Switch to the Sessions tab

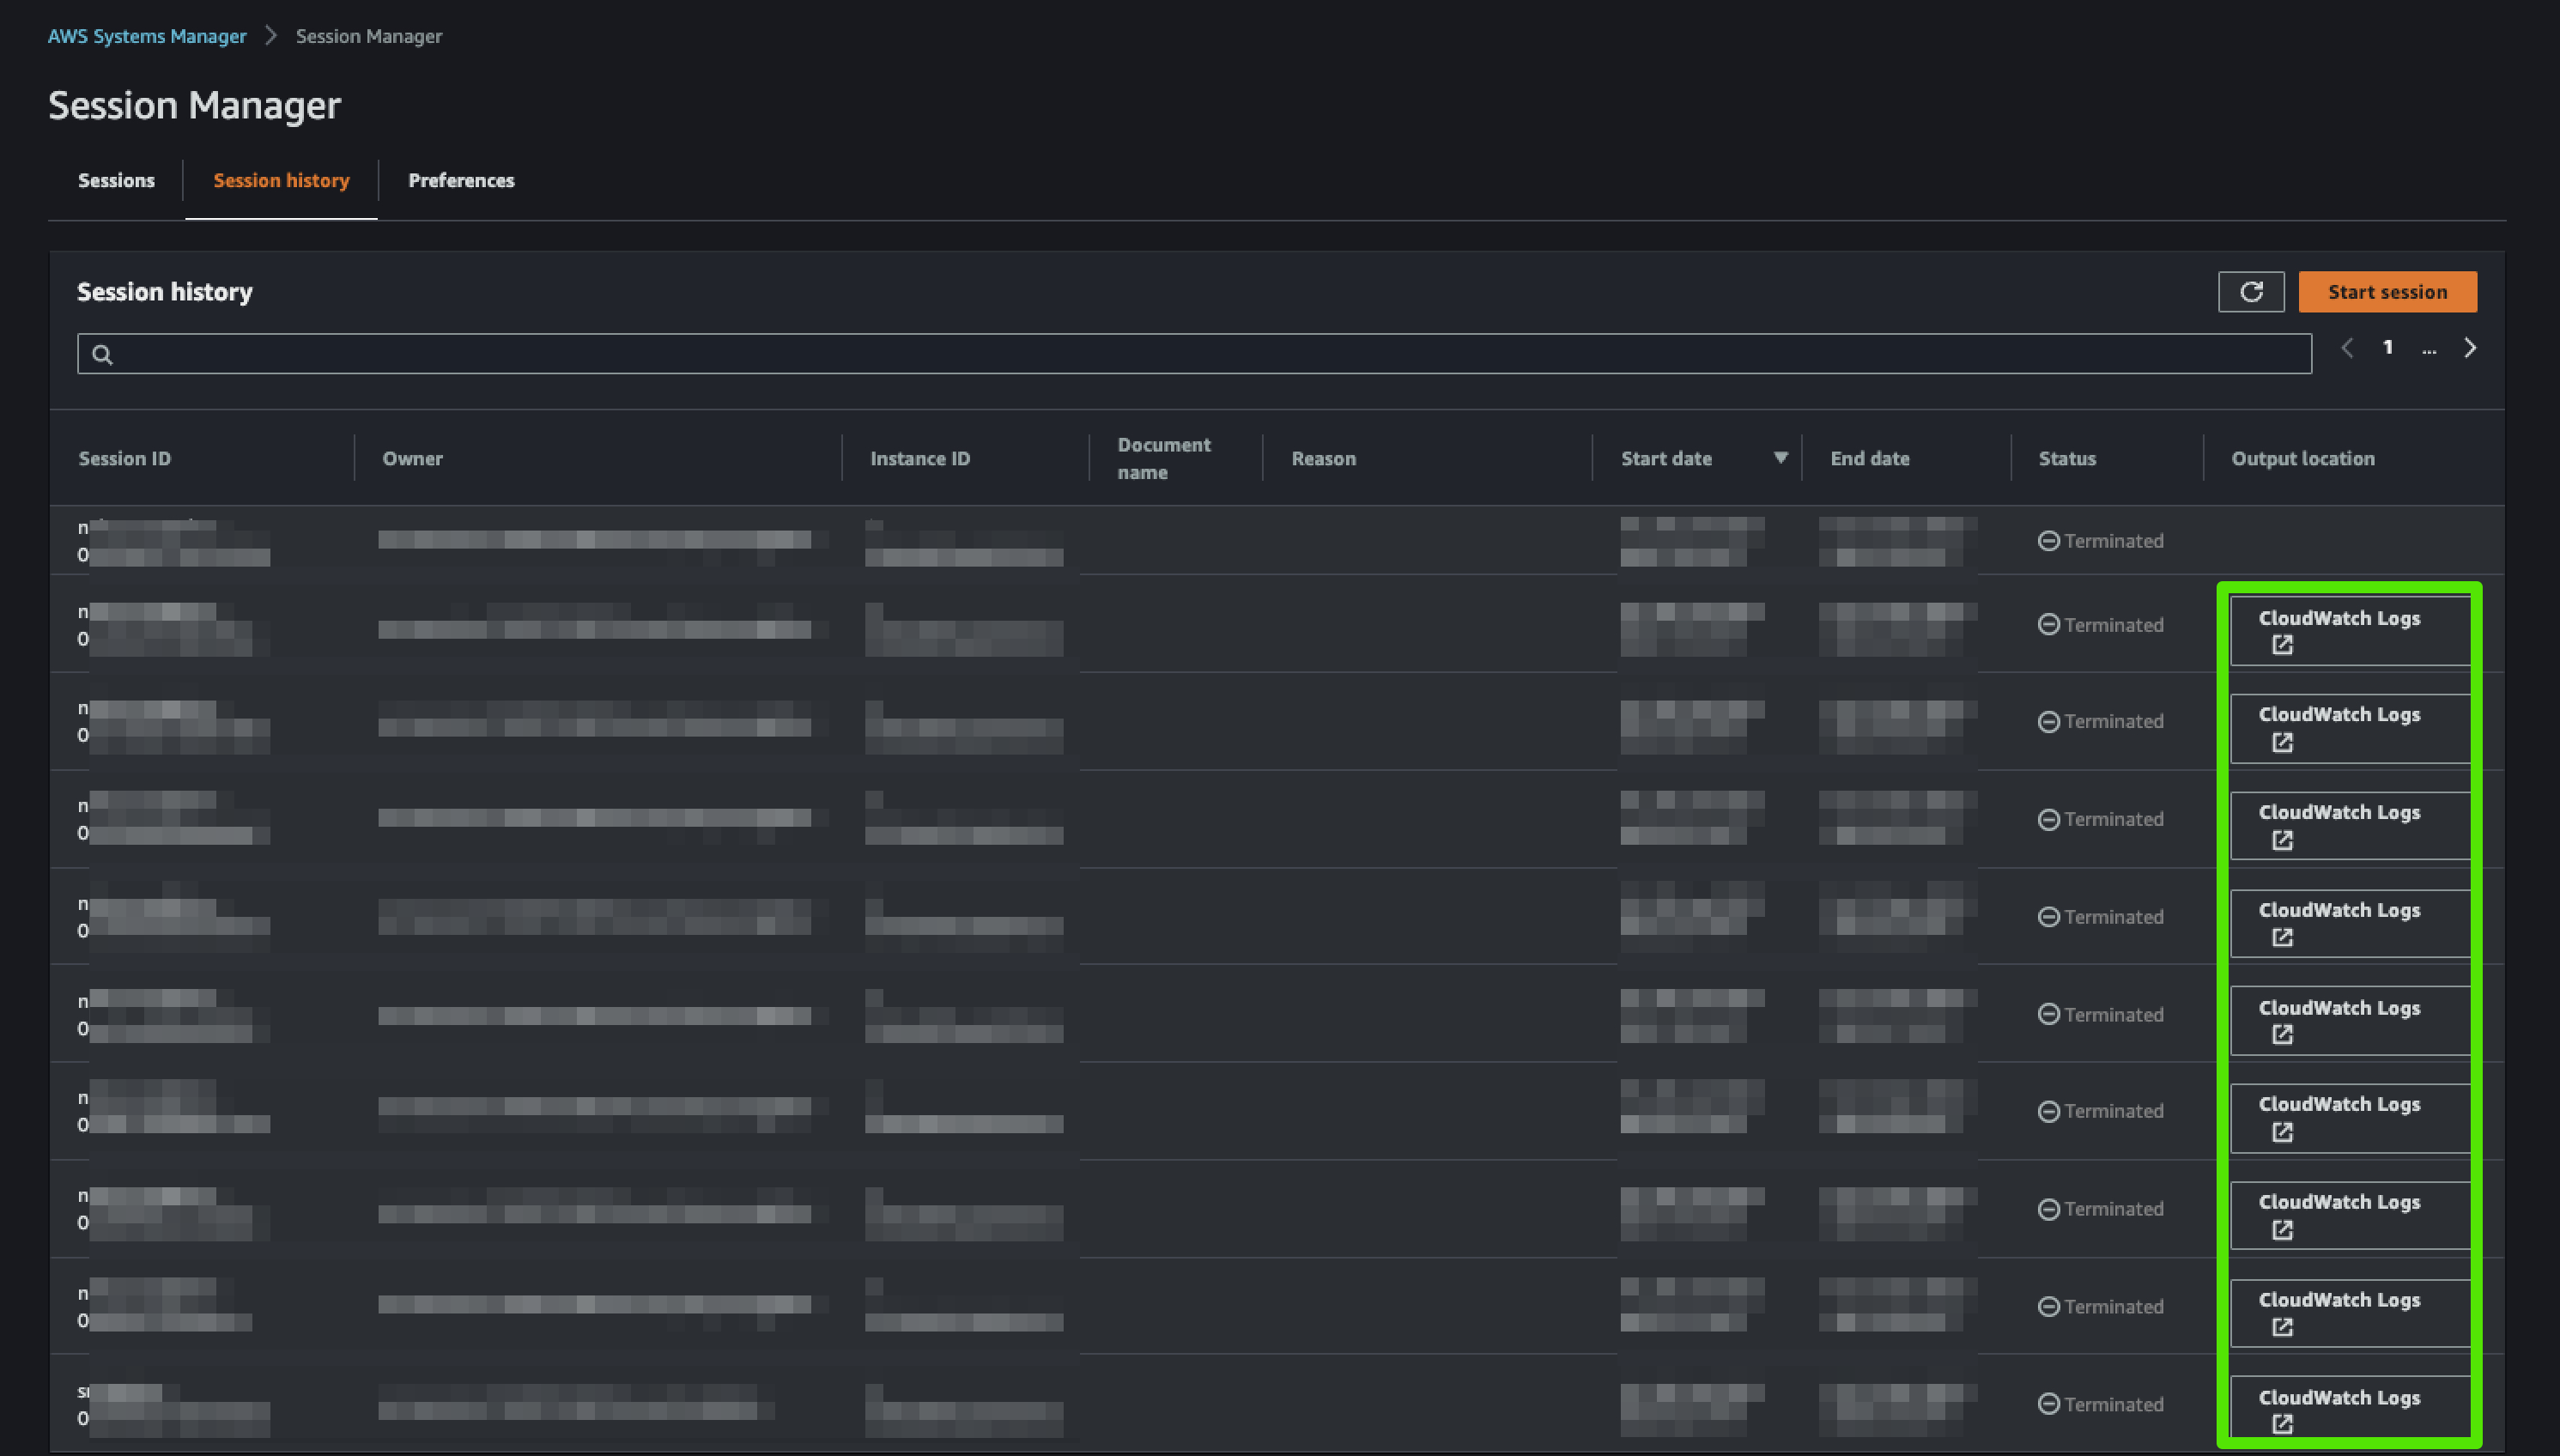116,180
